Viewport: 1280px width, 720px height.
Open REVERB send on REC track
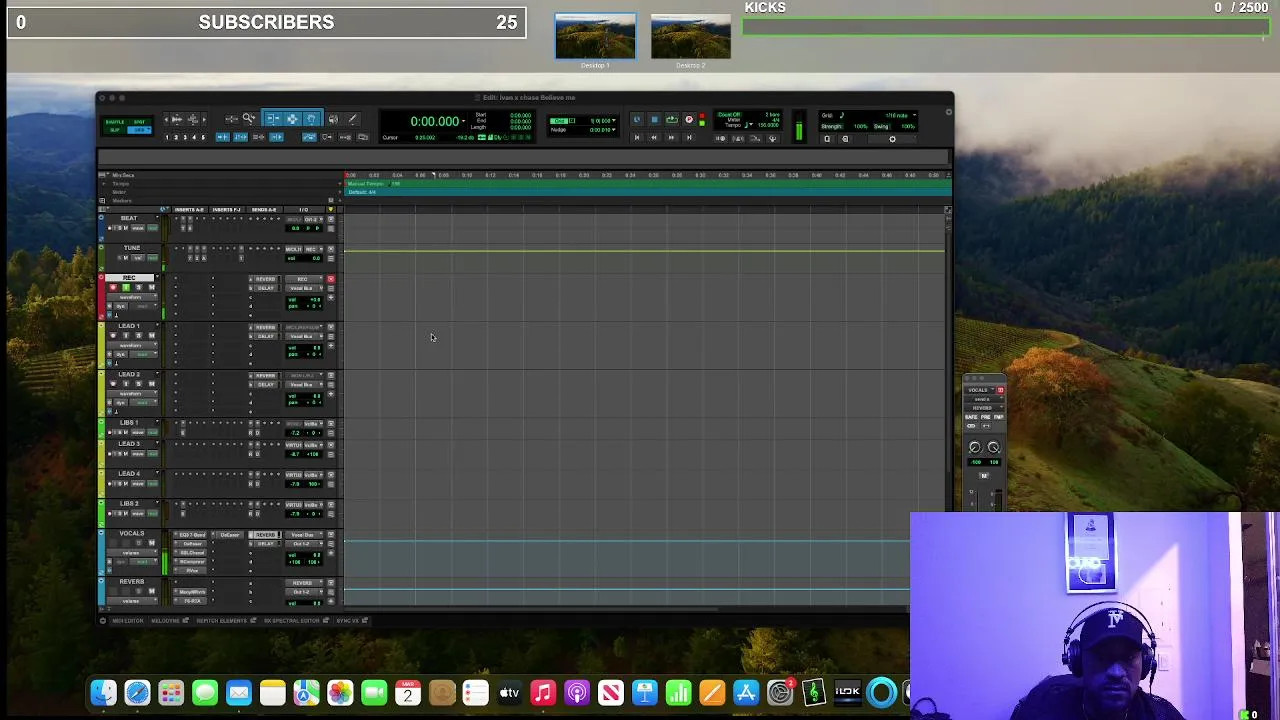coord(266,279)
